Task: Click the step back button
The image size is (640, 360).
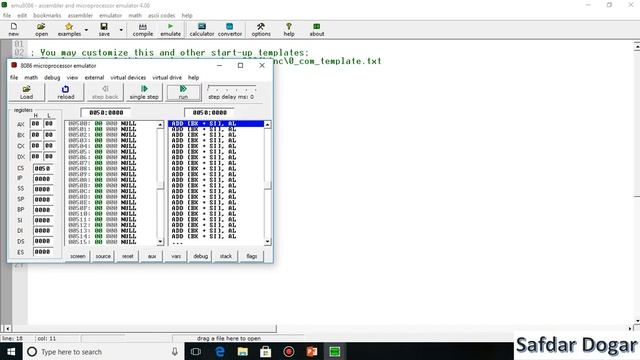Action: pos(105,92)
